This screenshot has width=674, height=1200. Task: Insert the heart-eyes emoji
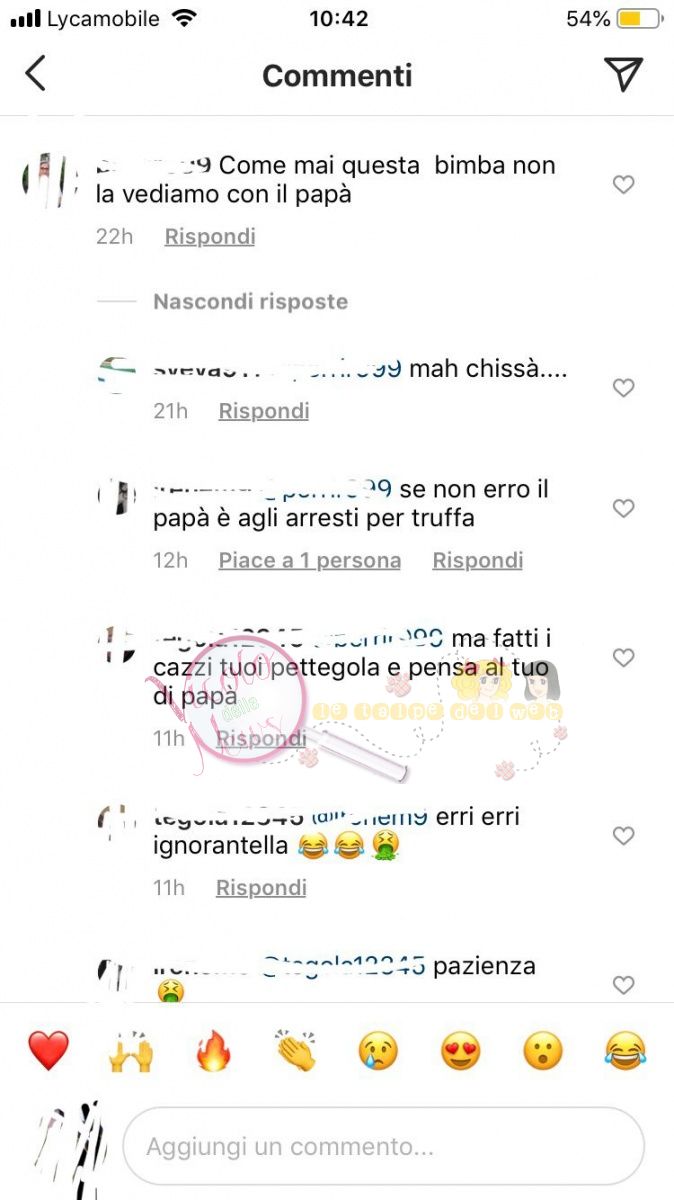(x=461, y=1051)
